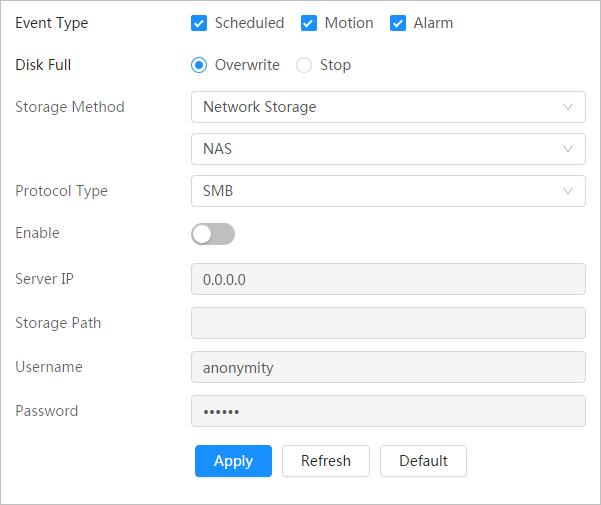Image resolution: width=601 pixels, height=505 pixels.
Task: Click the Username field with anonymity
Action: click(x=387, y=367)
